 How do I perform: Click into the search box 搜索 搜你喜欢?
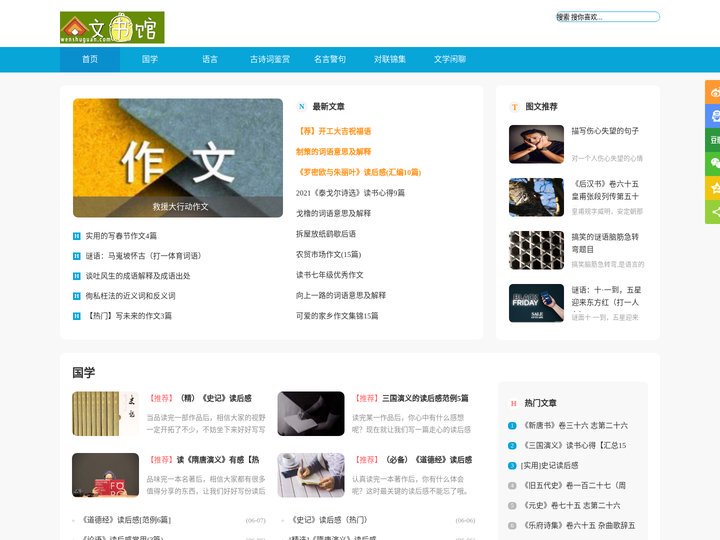click(608, 17)
